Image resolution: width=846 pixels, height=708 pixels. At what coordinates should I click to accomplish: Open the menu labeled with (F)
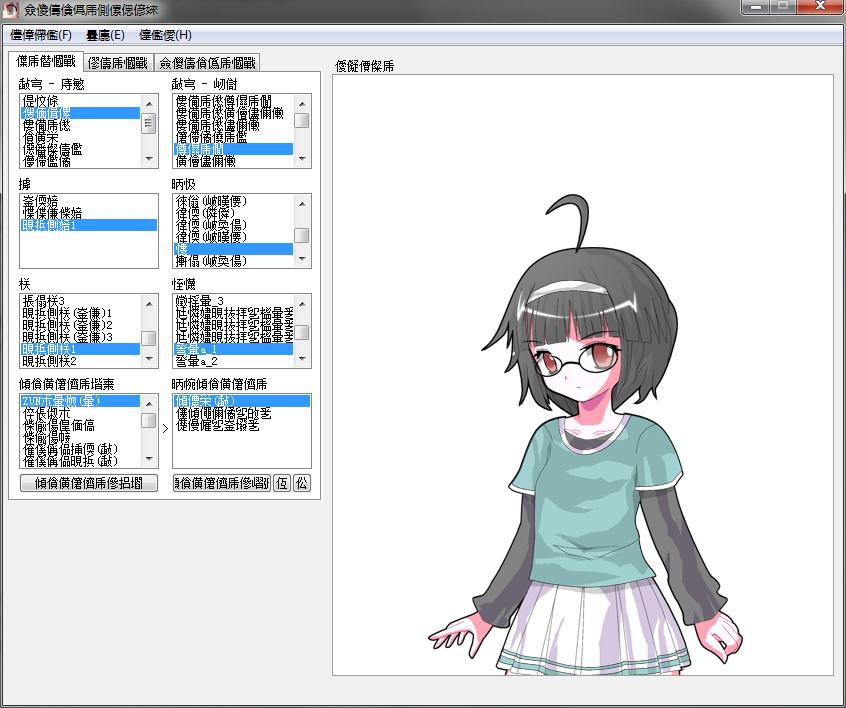click(x=41, y=35)
